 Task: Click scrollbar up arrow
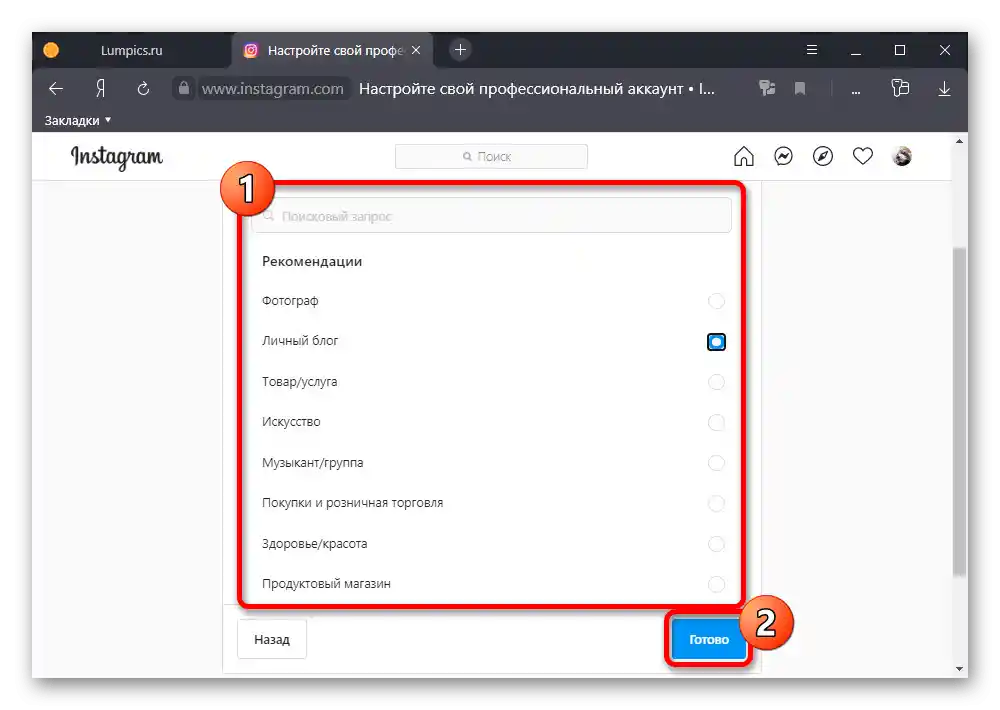tap(959, 141)
